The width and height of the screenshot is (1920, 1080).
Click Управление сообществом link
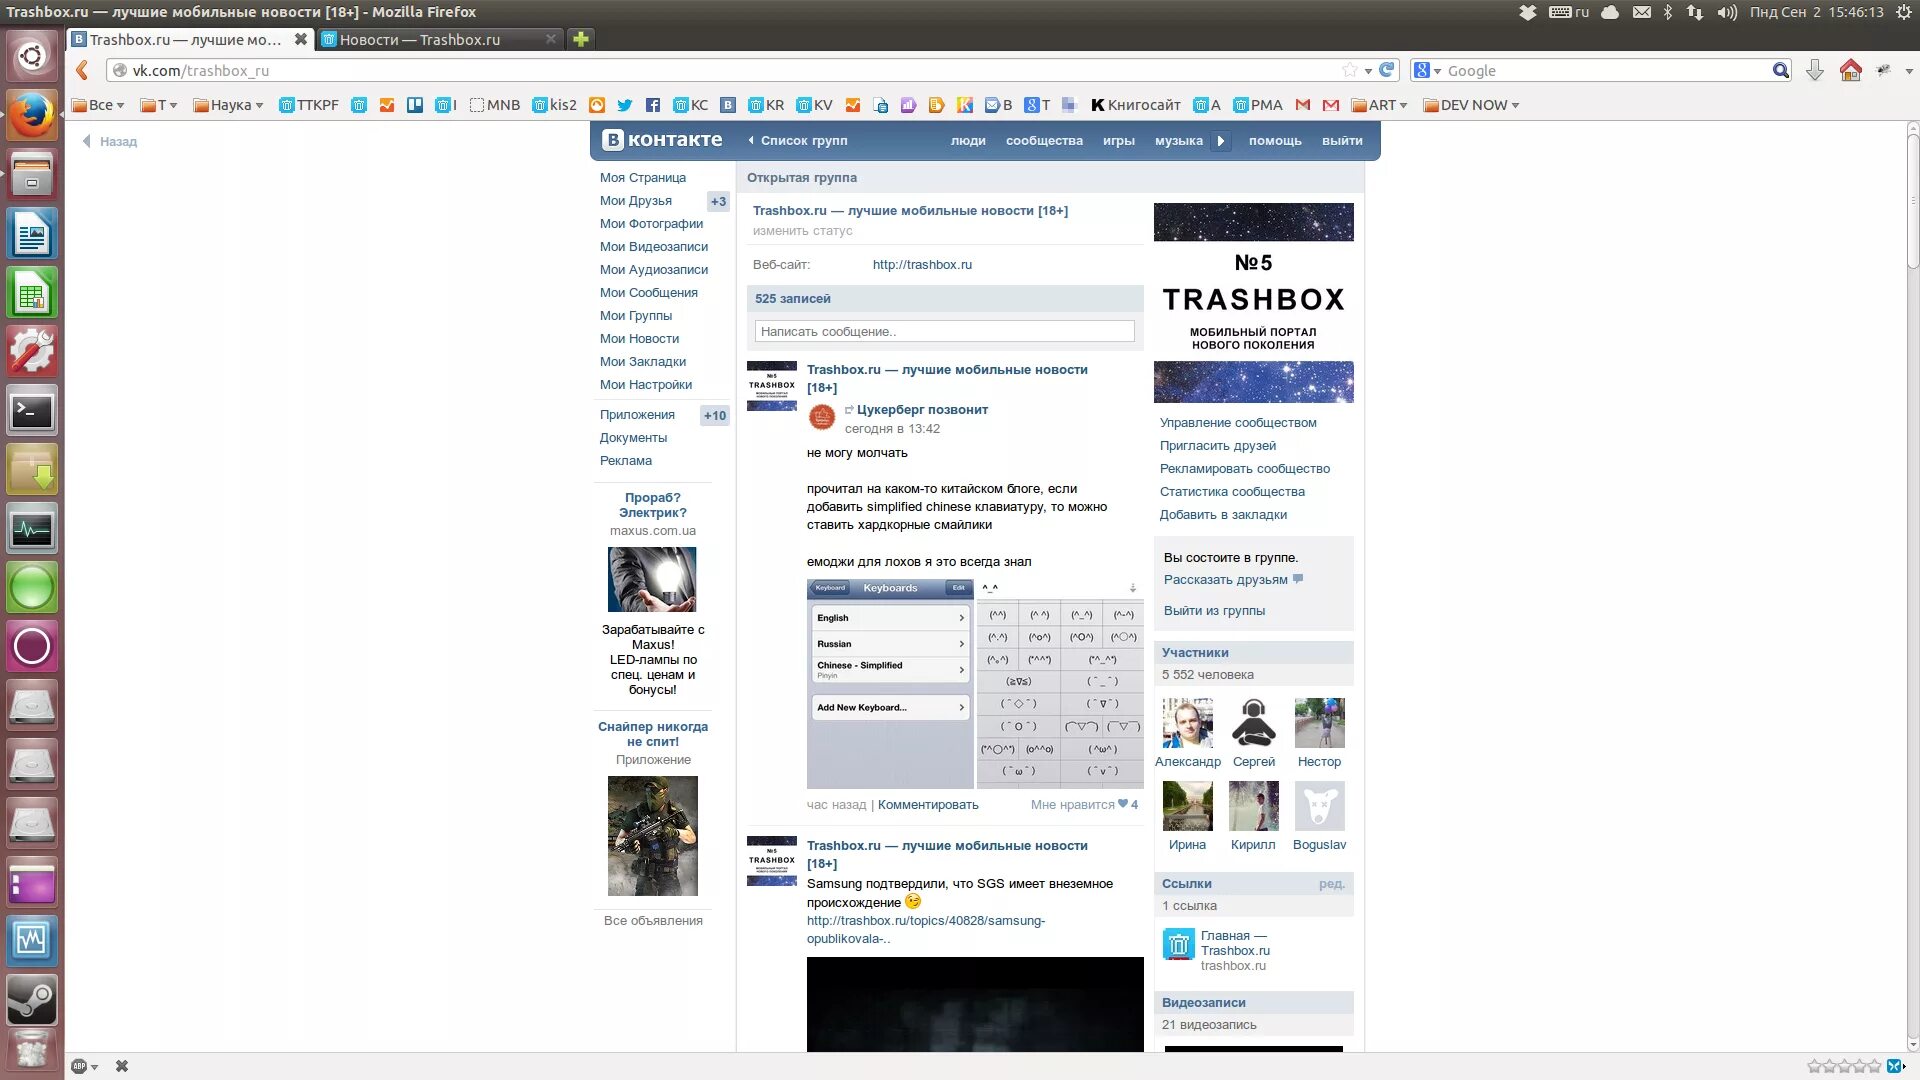[1237, 423]
